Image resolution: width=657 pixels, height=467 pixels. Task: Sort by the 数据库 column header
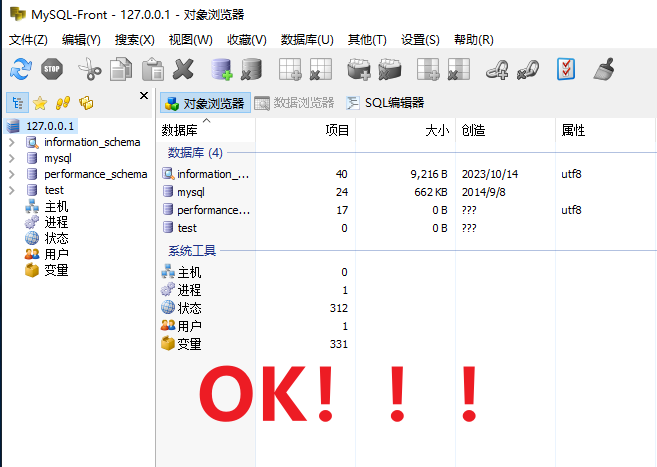tap(206, 130)
